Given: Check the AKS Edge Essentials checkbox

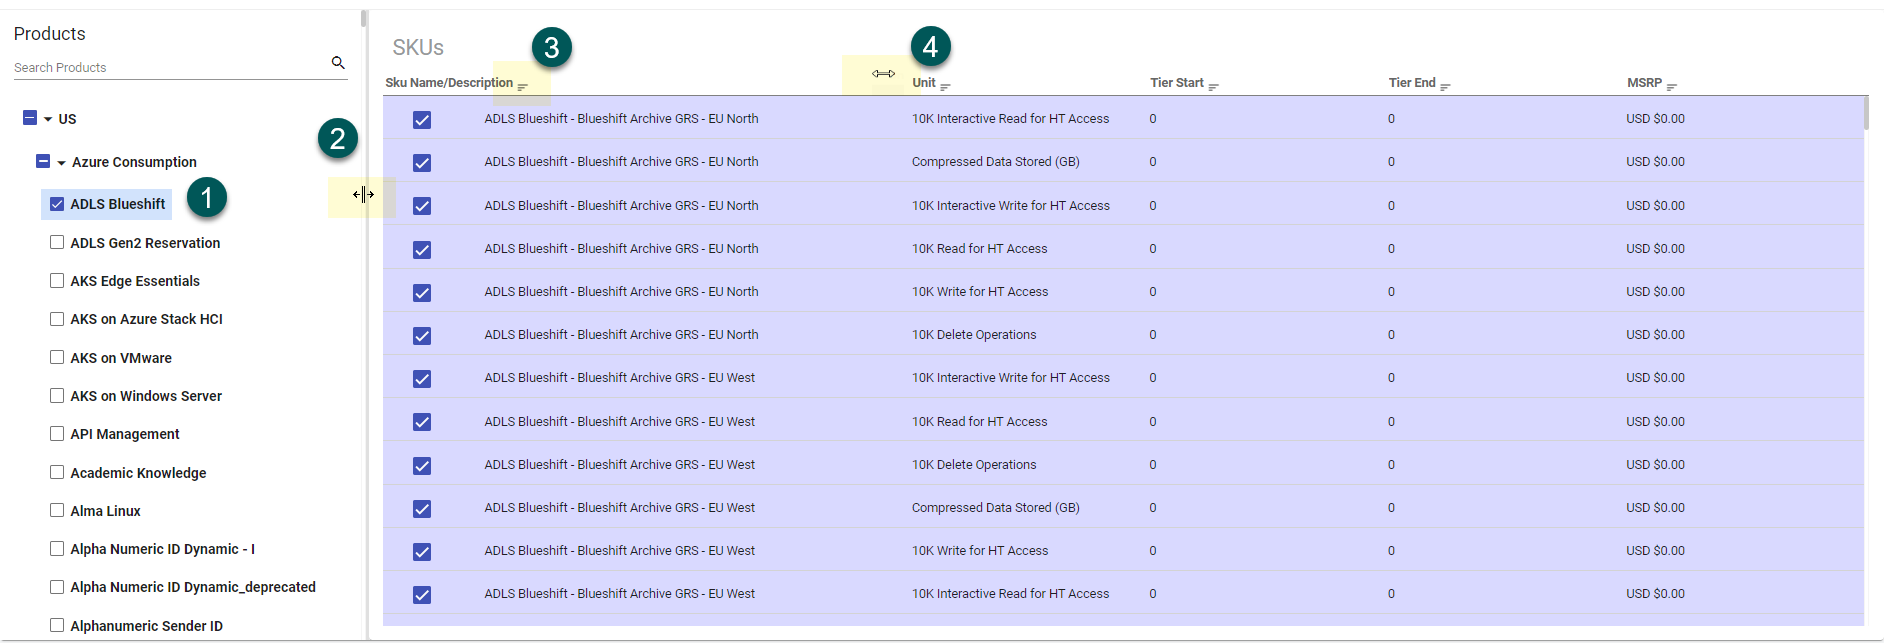Looking at the screenshot, I should pos(57,281).
